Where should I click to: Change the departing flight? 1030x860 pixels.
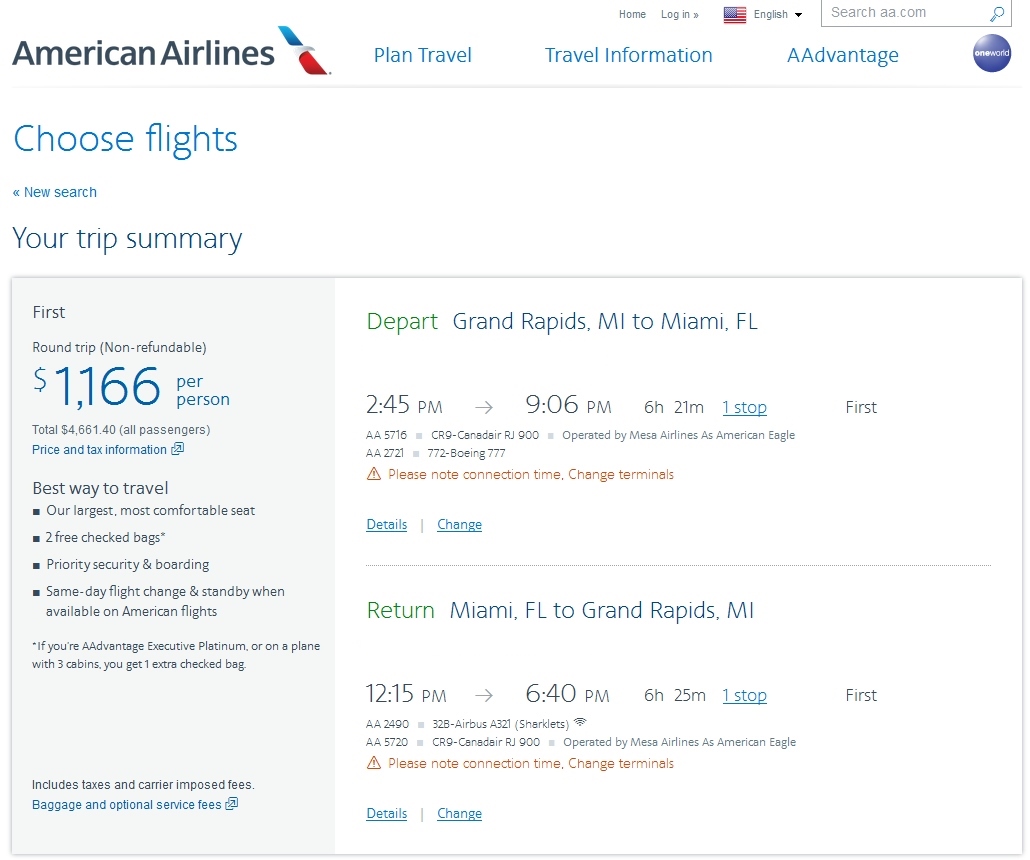click(x=459, y=524)
